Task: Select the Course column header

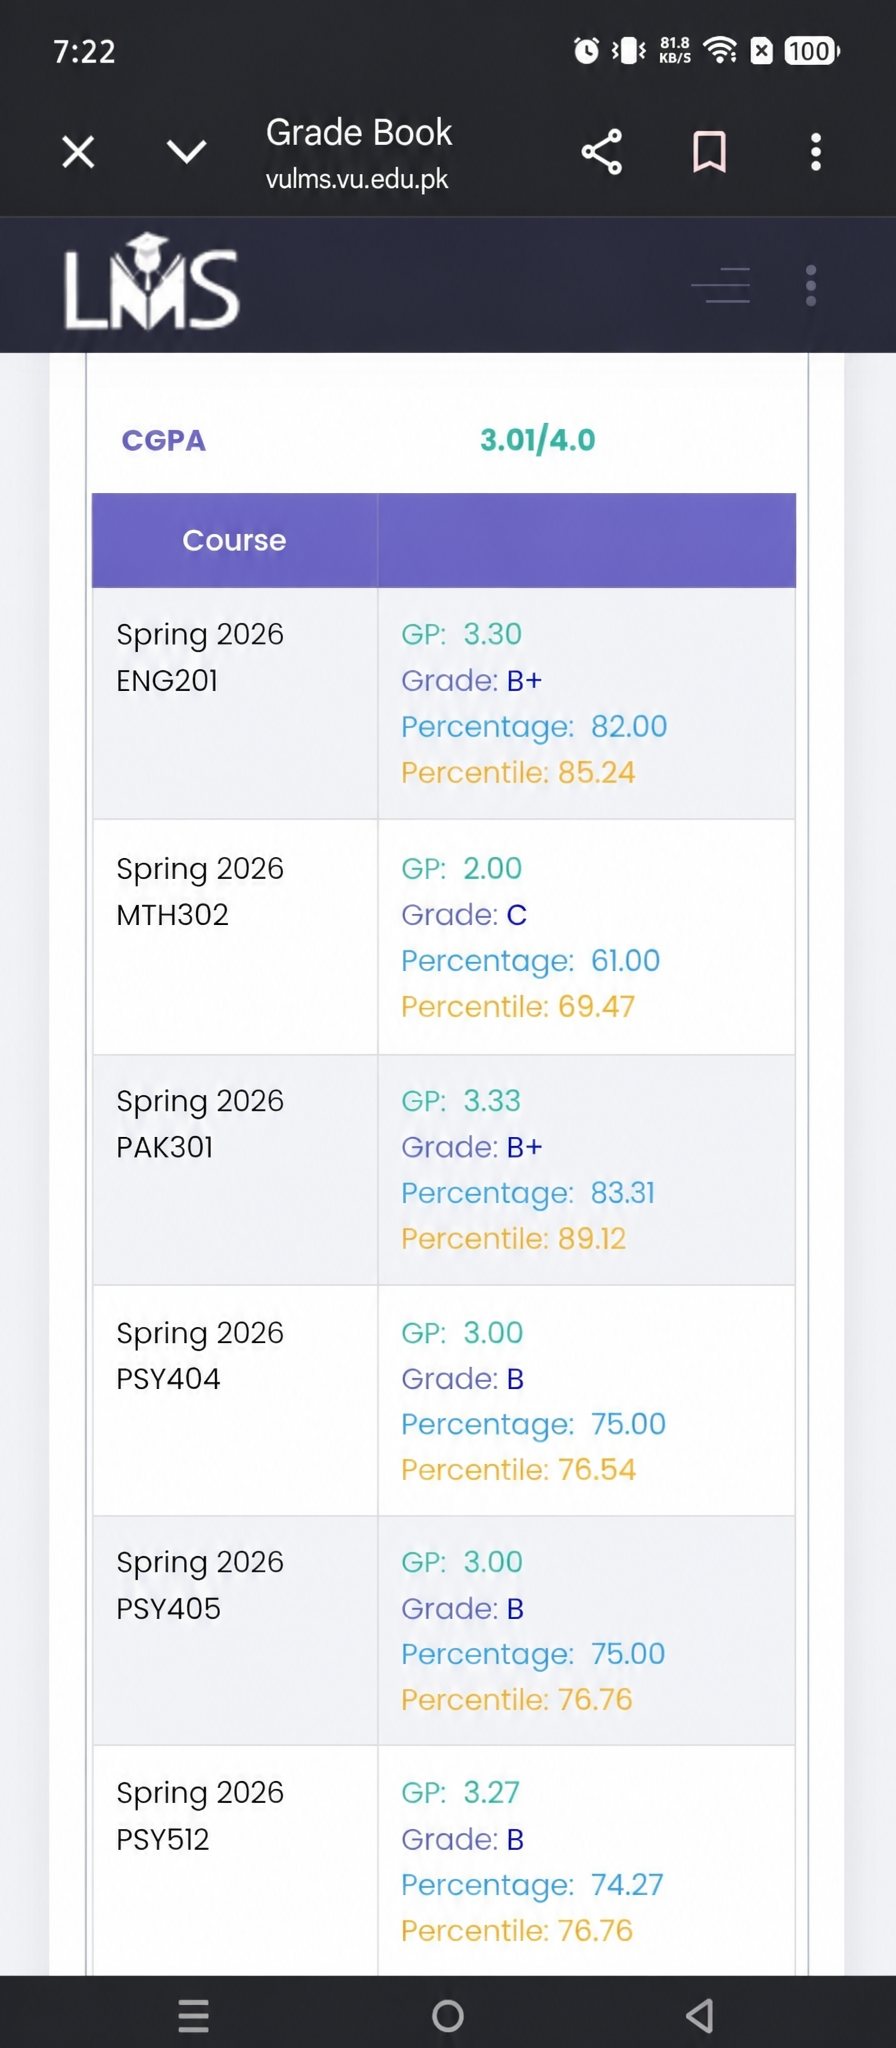Action: pyautogui.click(x=234, y=540)
